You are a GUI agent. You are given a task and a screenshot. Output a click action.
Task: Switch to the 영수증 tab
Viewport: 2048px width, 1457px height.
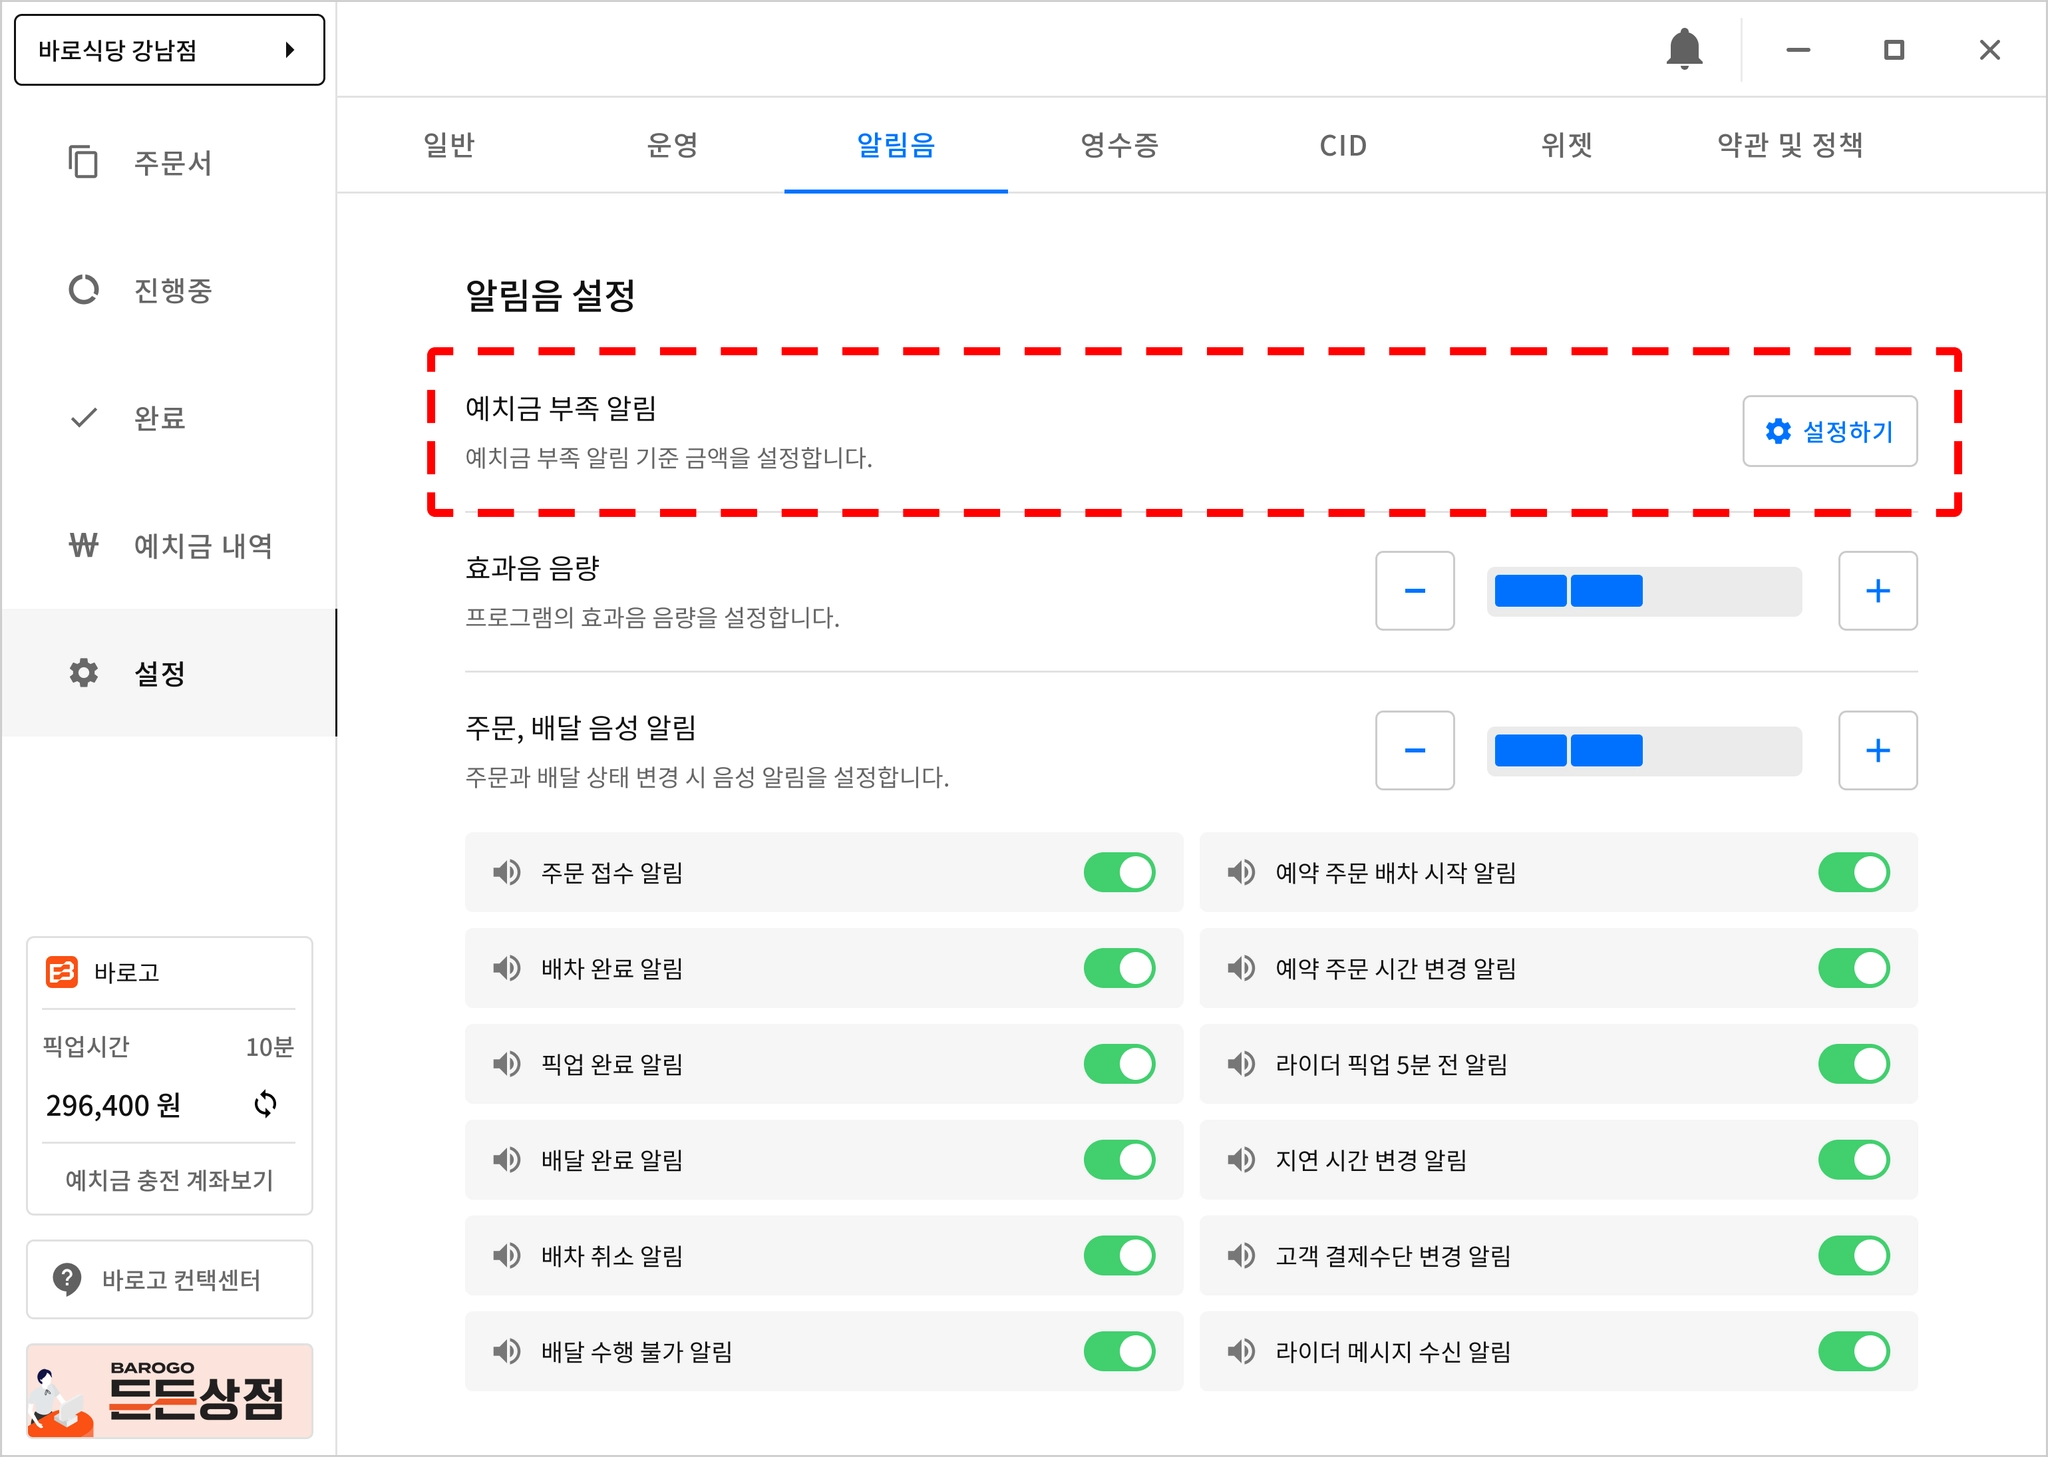coord(1119,146)
